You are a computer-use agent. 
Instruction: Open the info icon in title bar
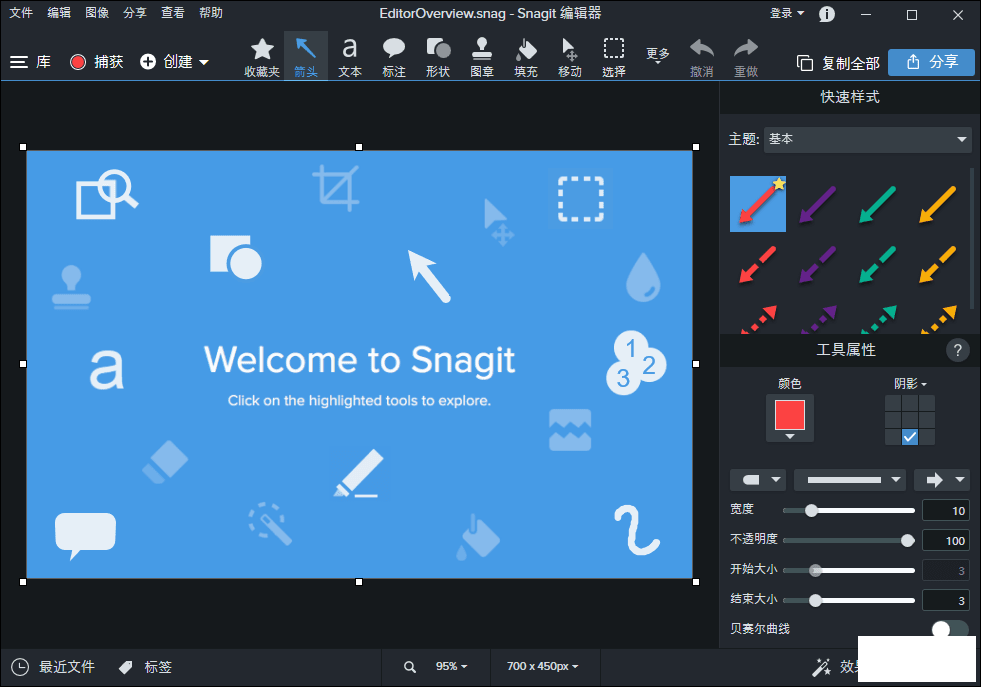click(826, 14)
